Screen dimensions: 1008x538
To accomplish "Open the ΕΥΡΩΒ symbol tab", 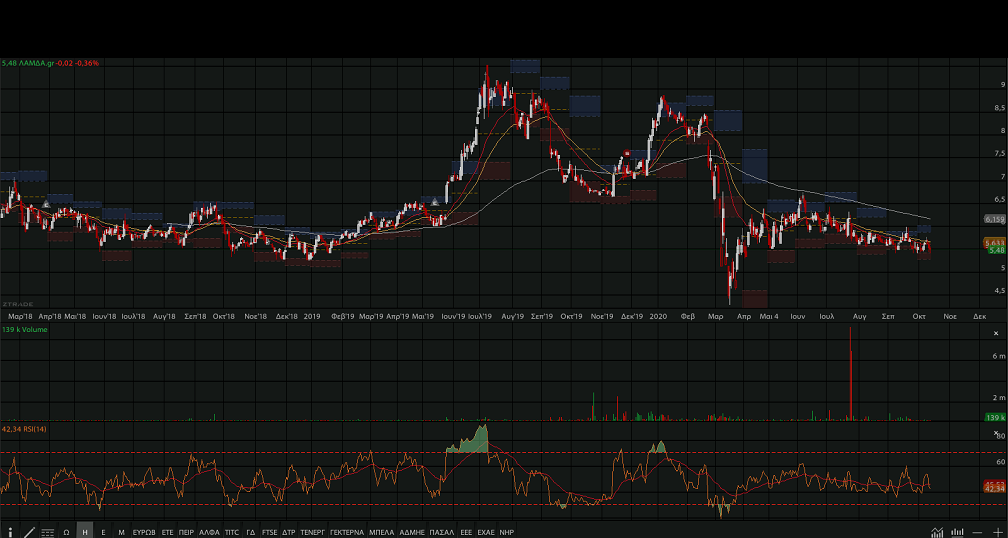I will click(x=144, y=532).
